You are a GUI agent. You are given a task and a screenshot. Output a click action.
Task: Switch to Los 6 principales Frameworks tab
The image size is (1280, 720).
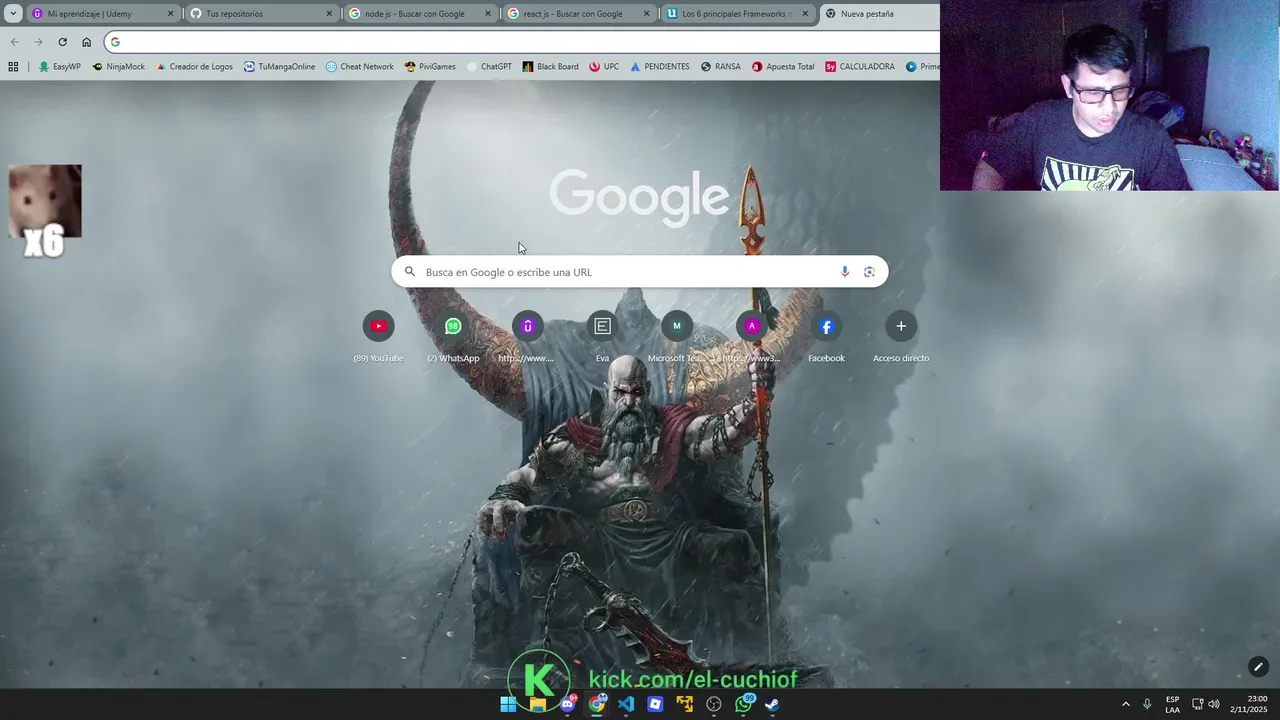point(737,14)
